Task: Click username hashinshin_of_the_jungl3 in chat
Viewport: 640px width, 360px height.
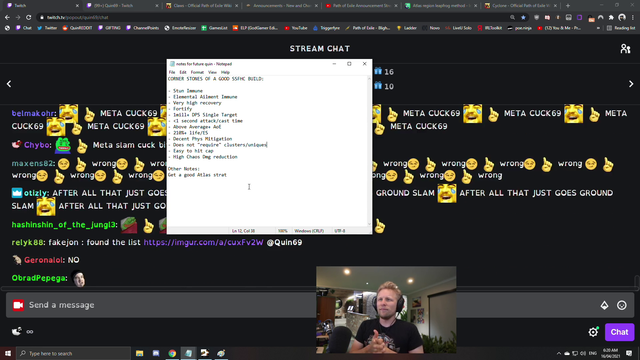Action: click(64, 224)
